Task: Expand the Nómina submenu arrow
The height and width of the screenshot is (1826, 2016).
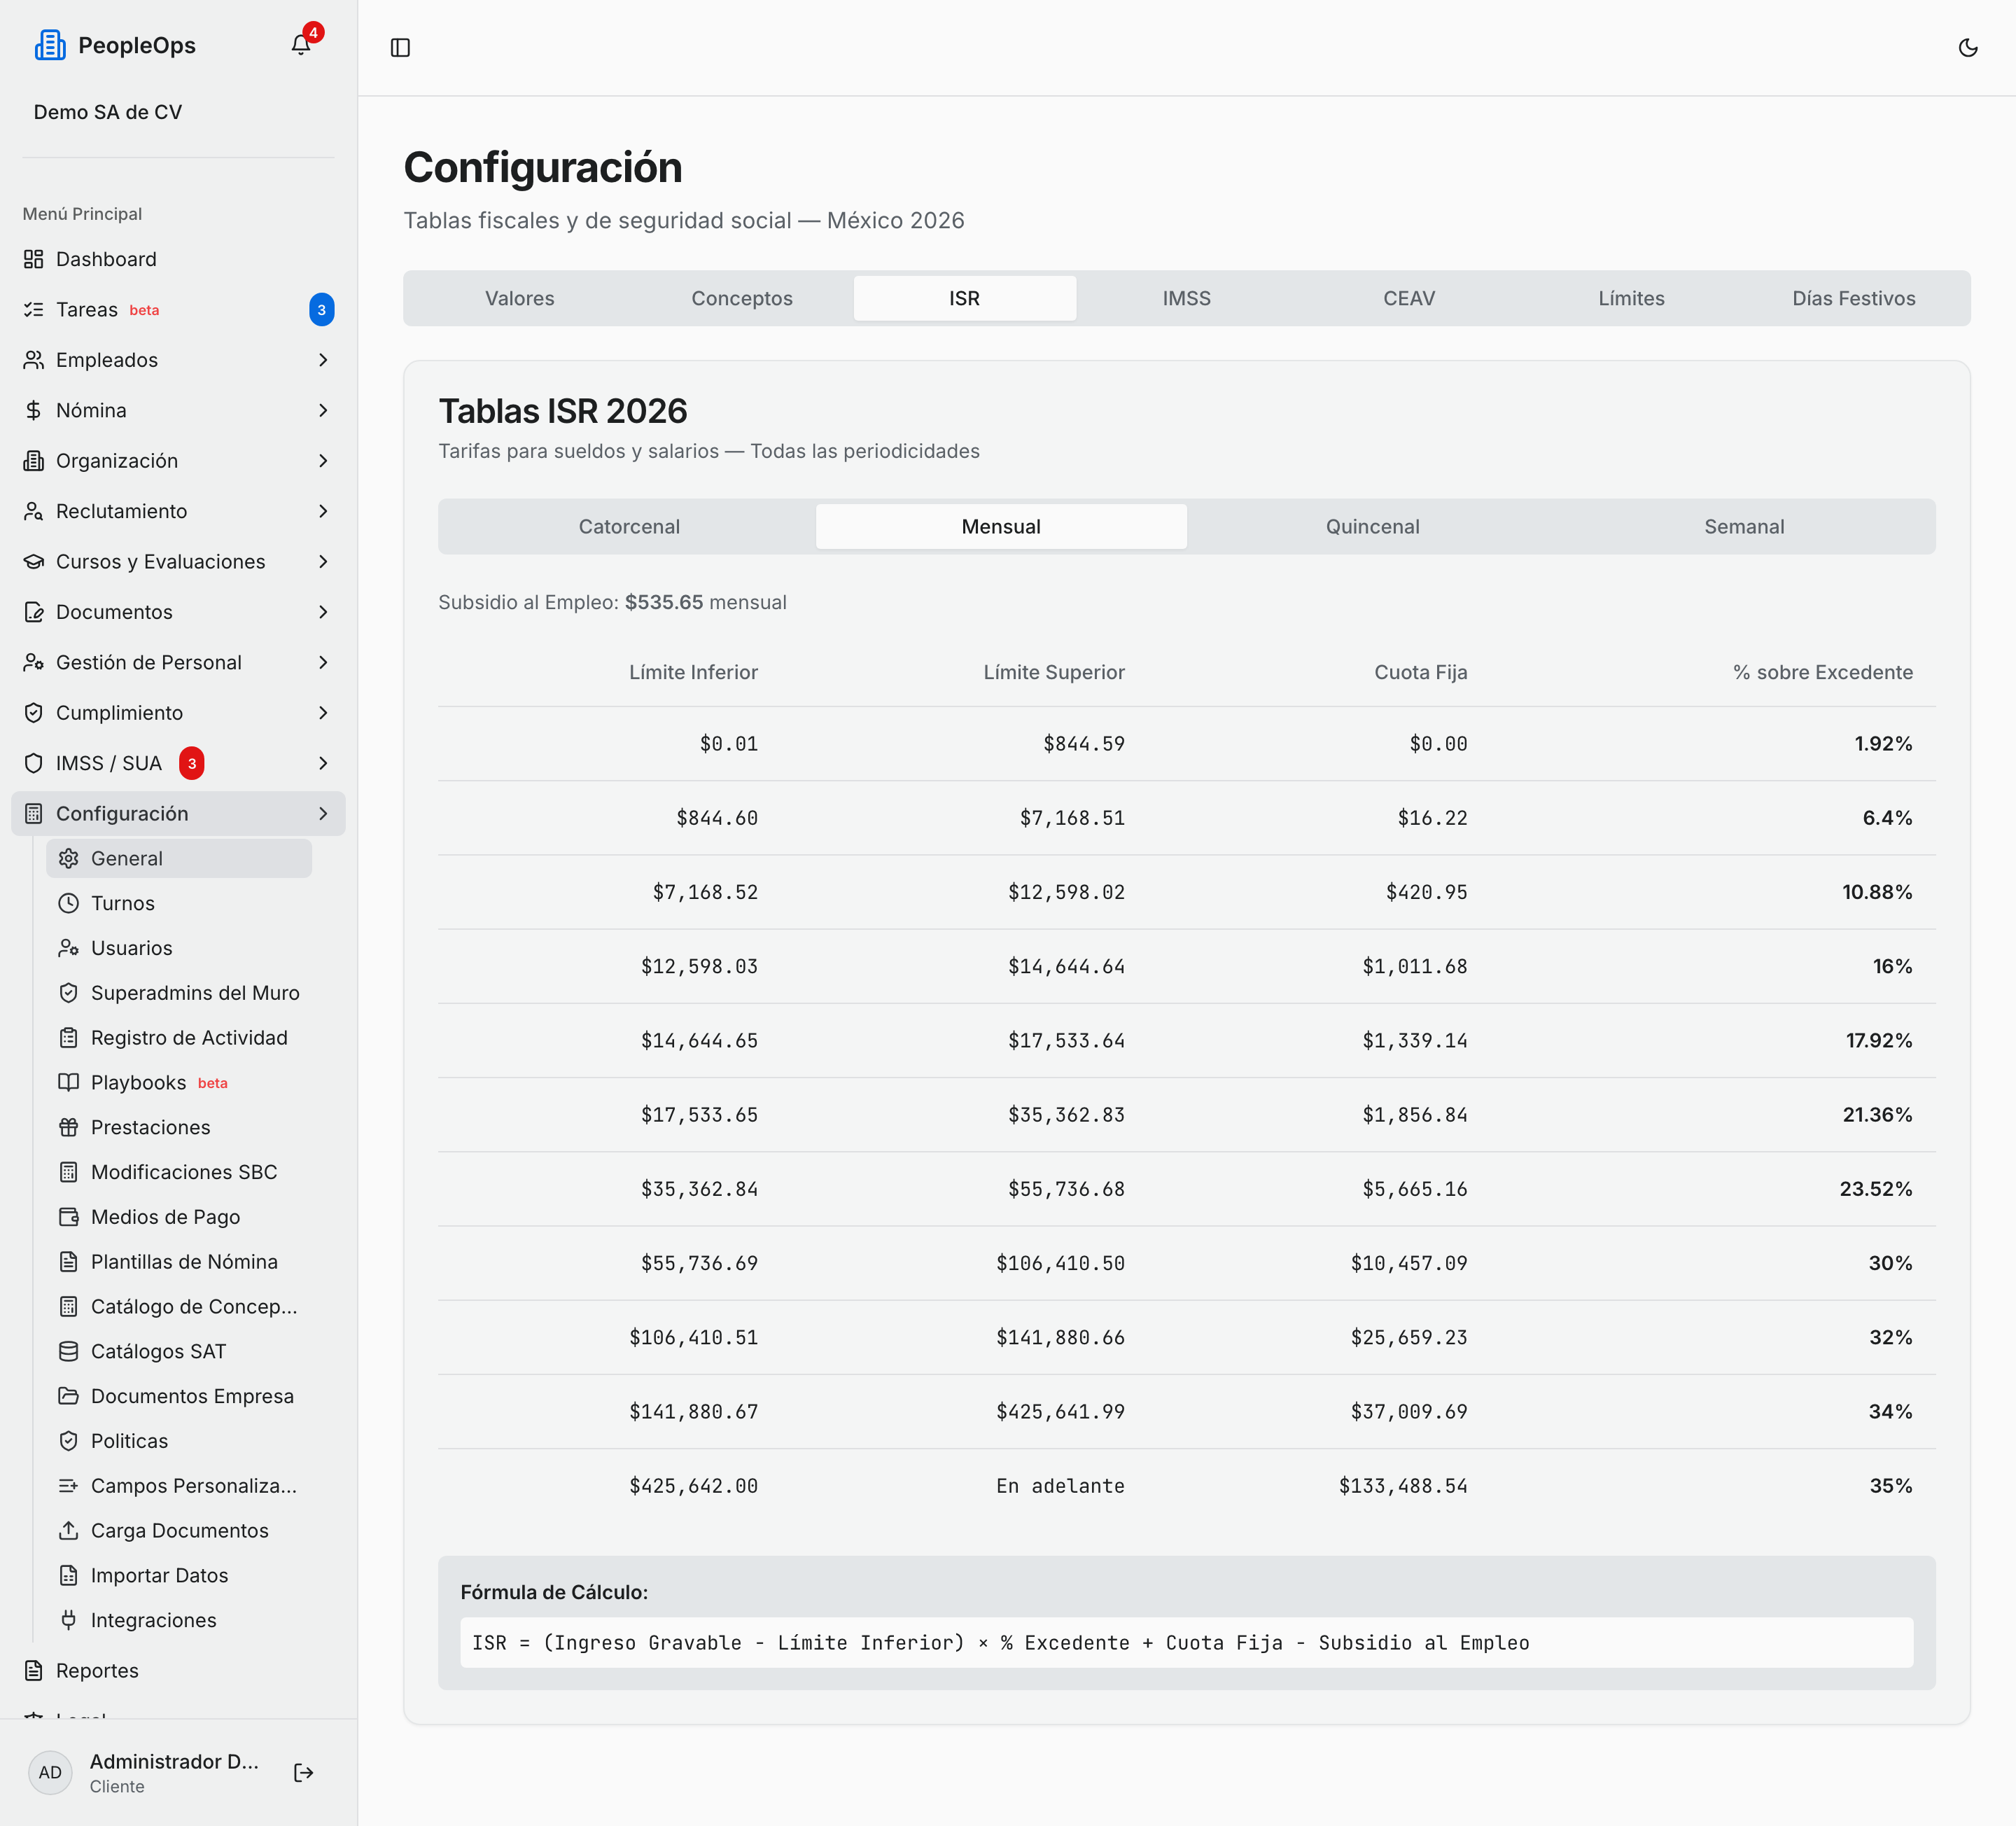Action: click(x=323, y=410)
